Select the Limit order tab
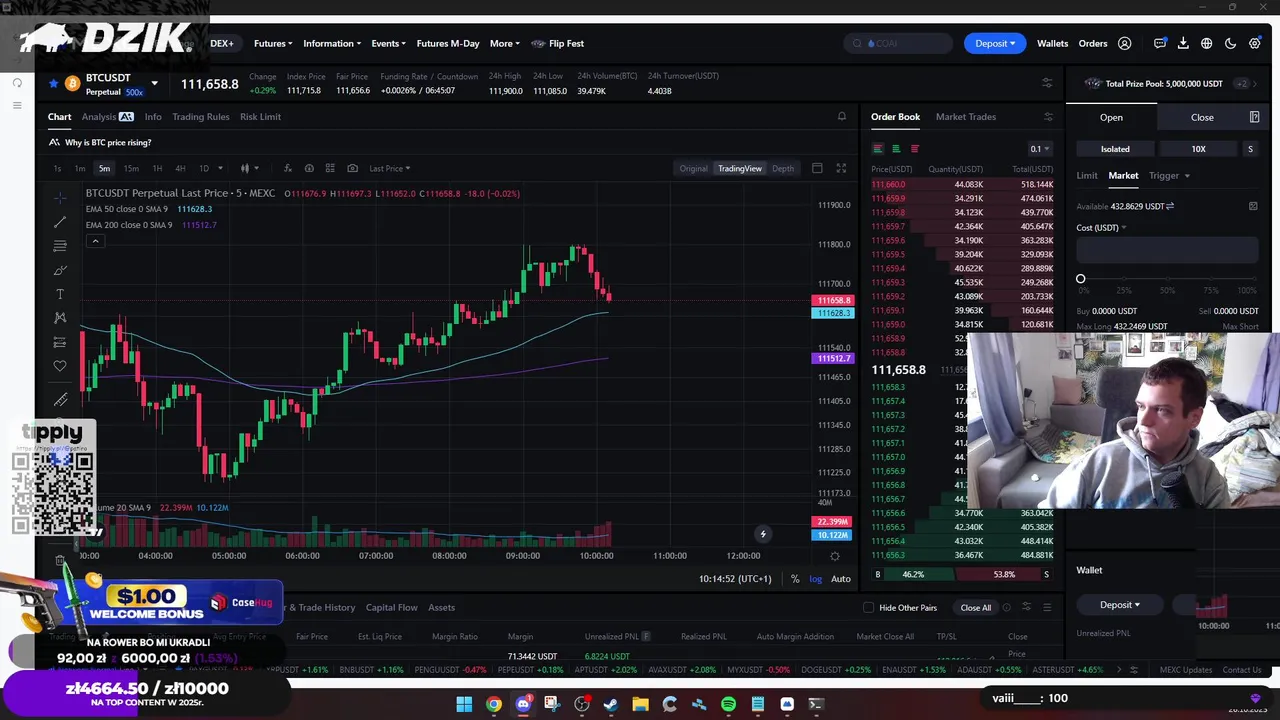1280x720 pixels. [1087, 176]
